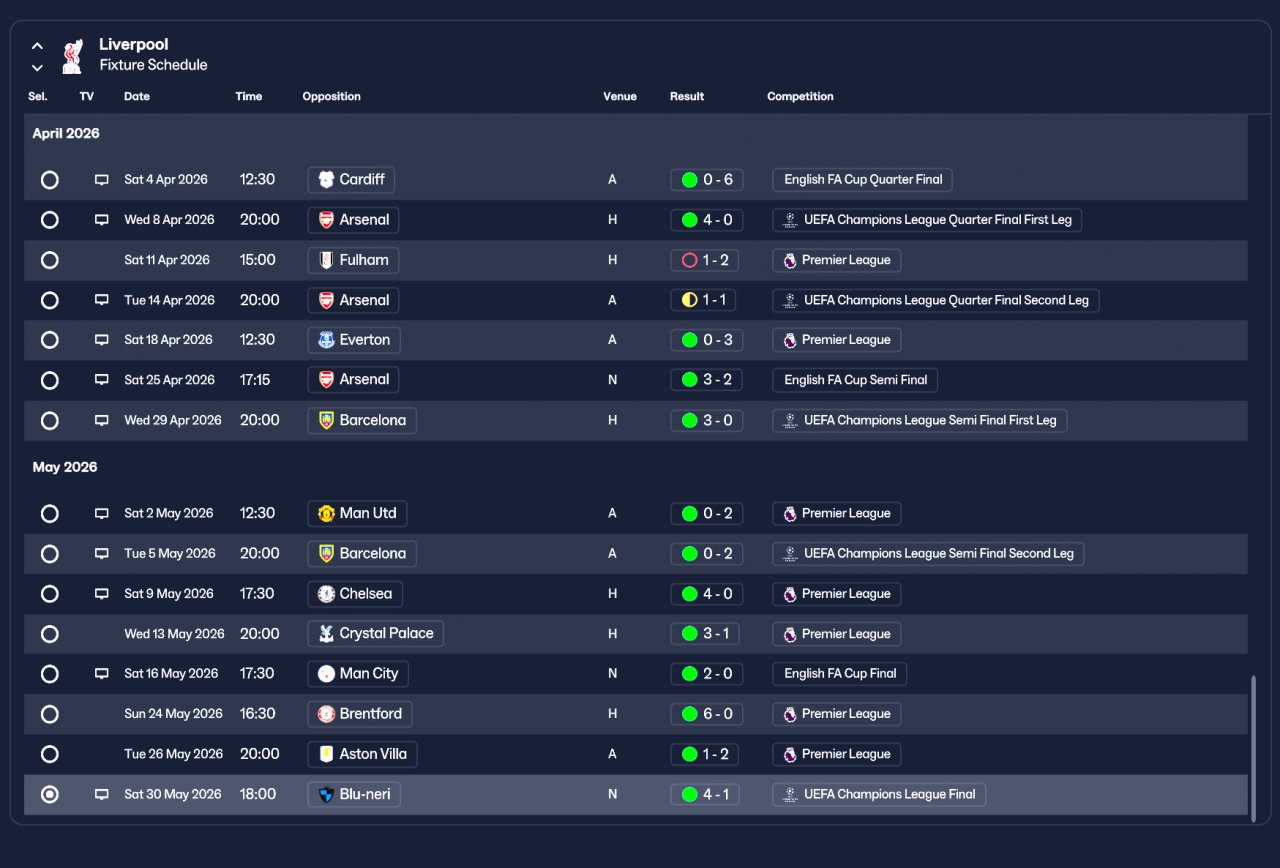The image size is (1280, 868).
Task: Click the TV icon for Sat 25 Apr match
Action: [101, 380]
